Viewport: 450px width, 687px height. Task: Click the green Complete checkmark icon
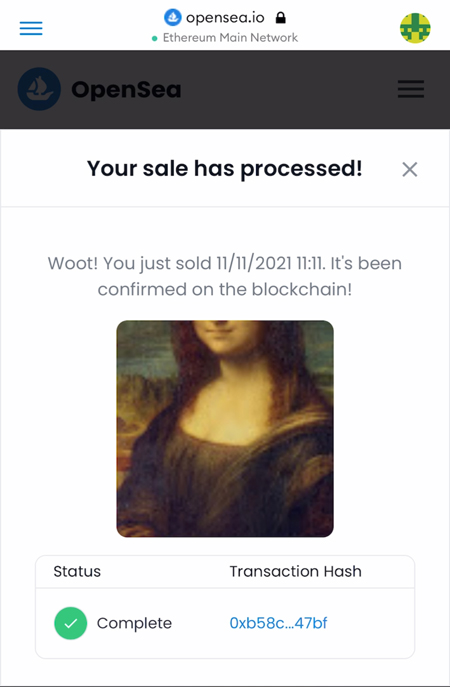tap(71, 623)
